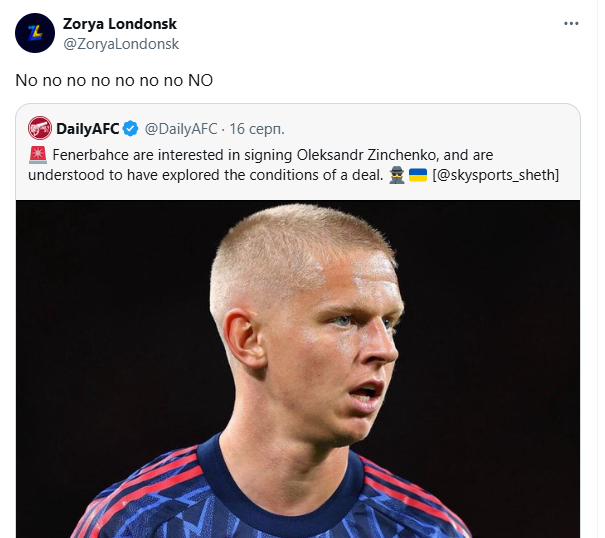Open the Zorya Londonsk display name link
Viewport: 605px width, 538px height.
[120, 24]
